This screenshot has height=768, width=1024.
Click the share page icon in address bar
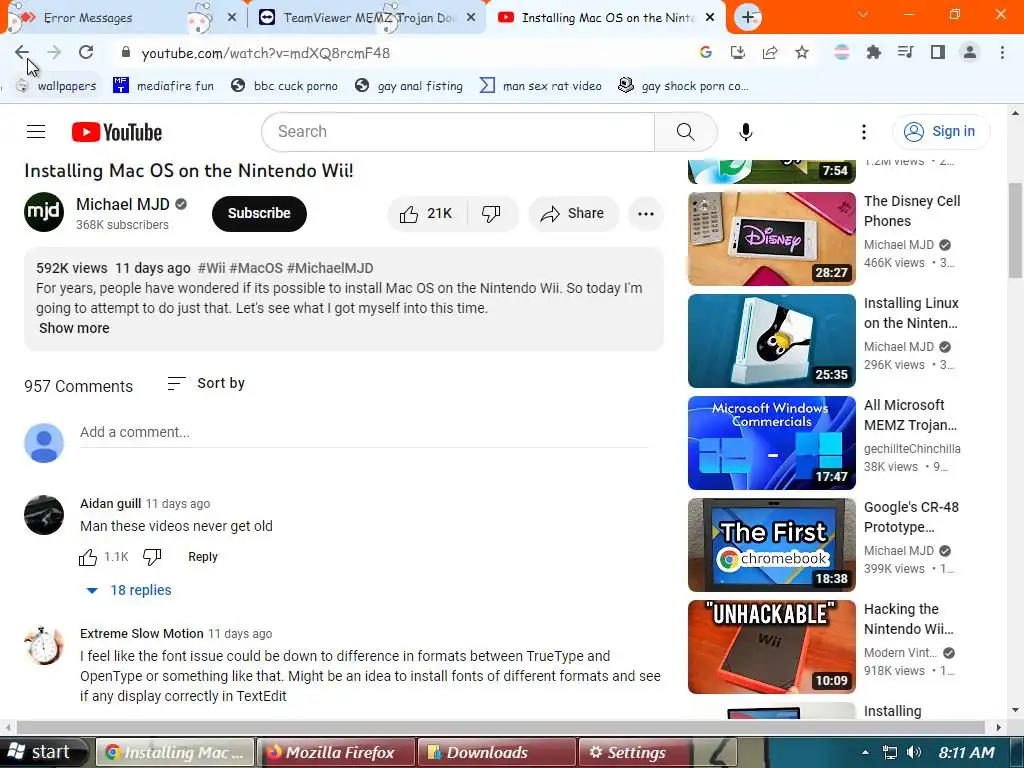[770, 52]
